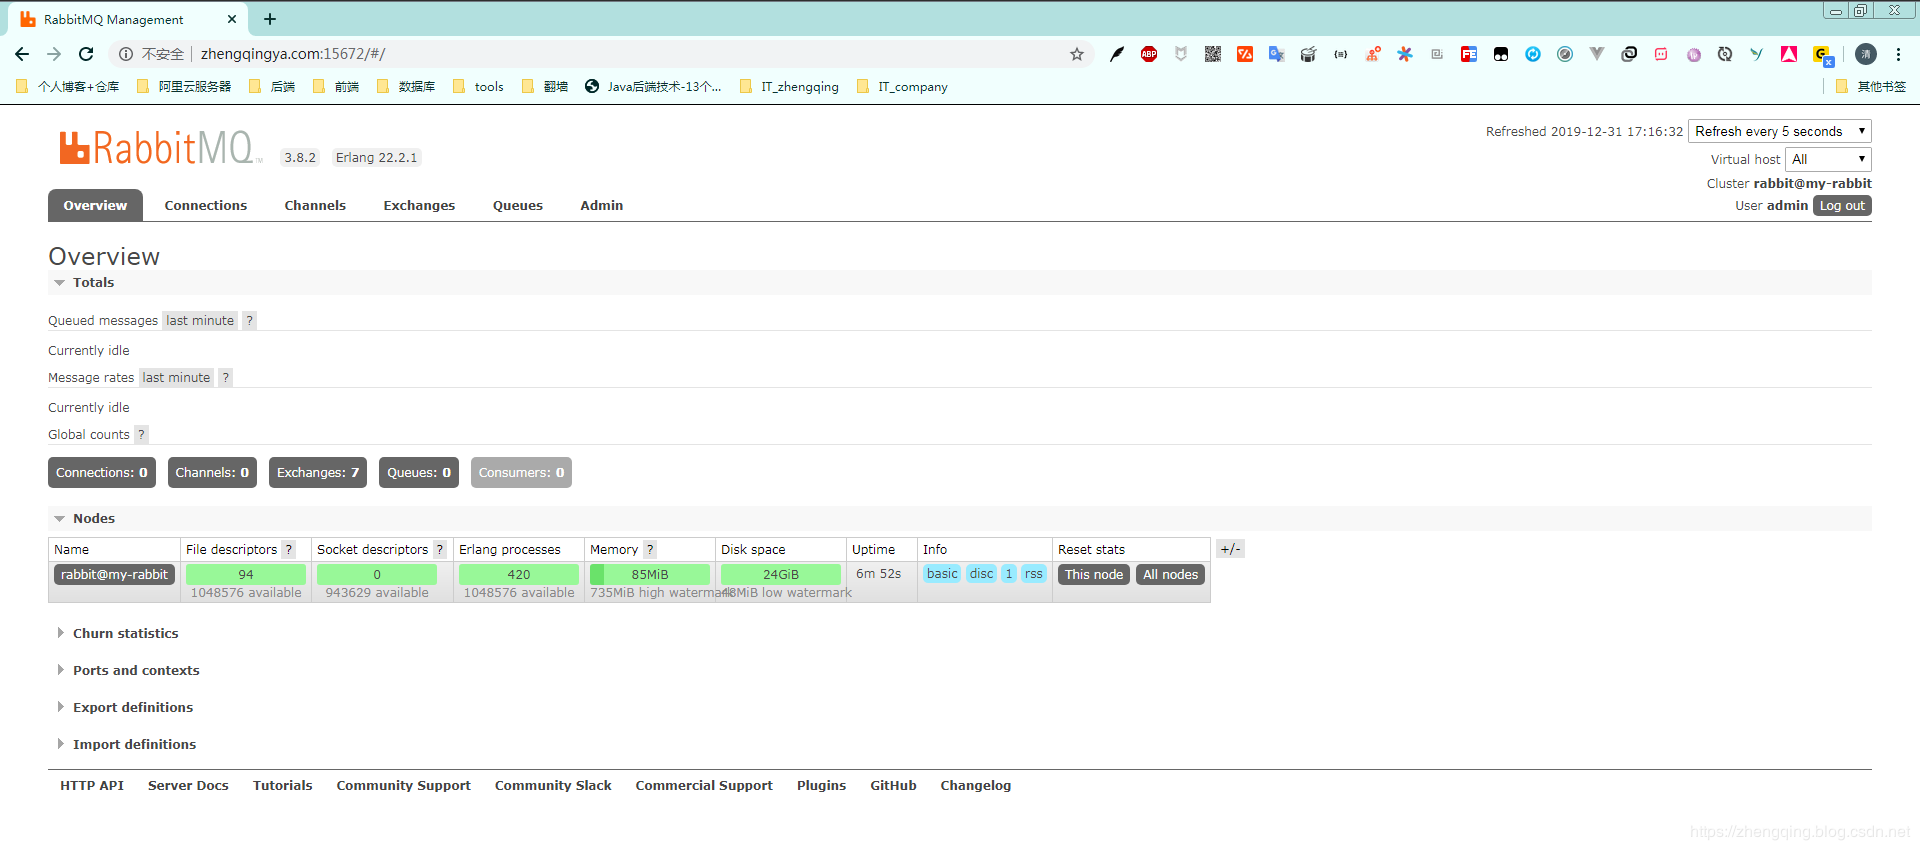Open the Exchanges tab

[x=419, y=206]
